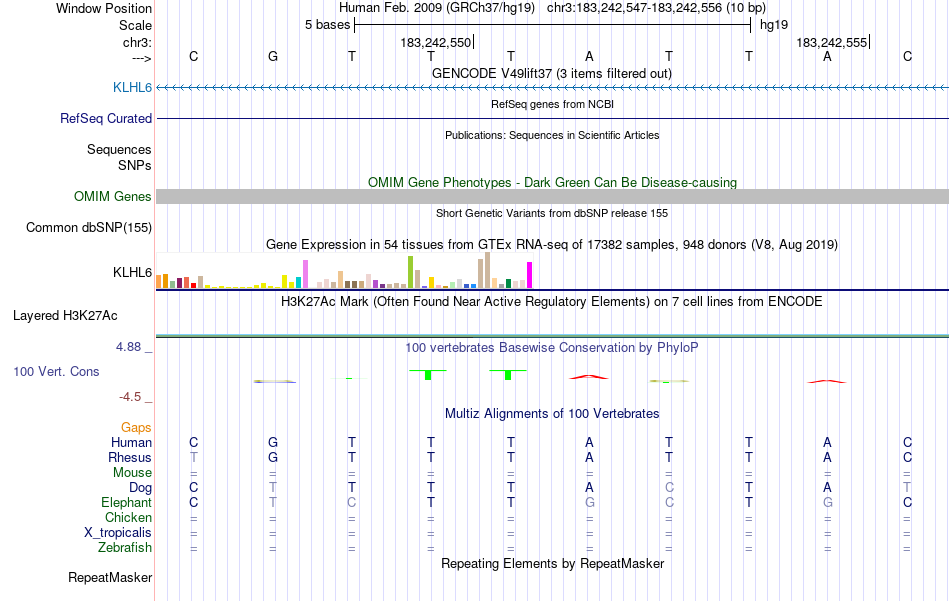Click the X_tropicalis alignment row label
950x601 pixels.
pos(118,533)
